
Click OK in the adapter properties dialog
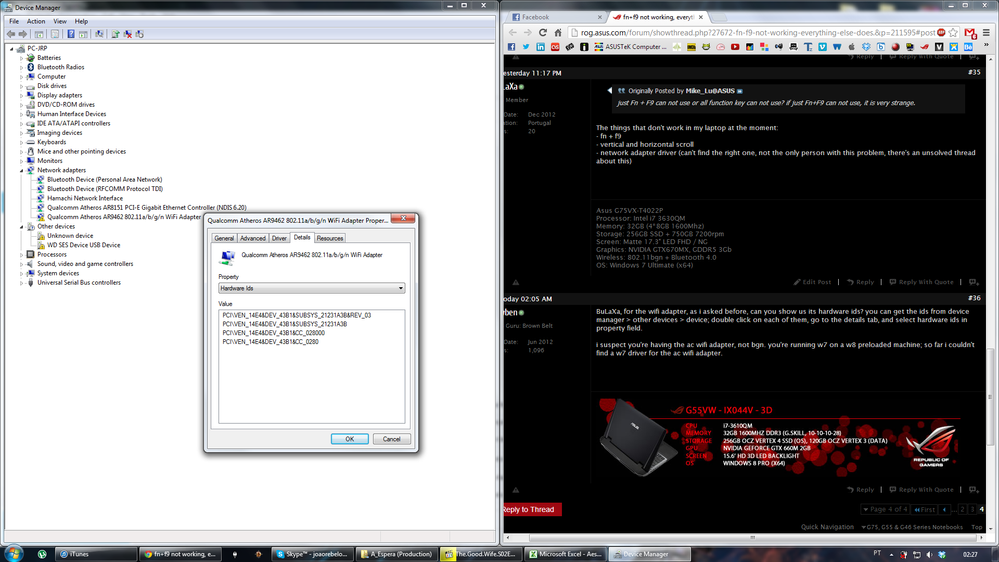(350, 439)
